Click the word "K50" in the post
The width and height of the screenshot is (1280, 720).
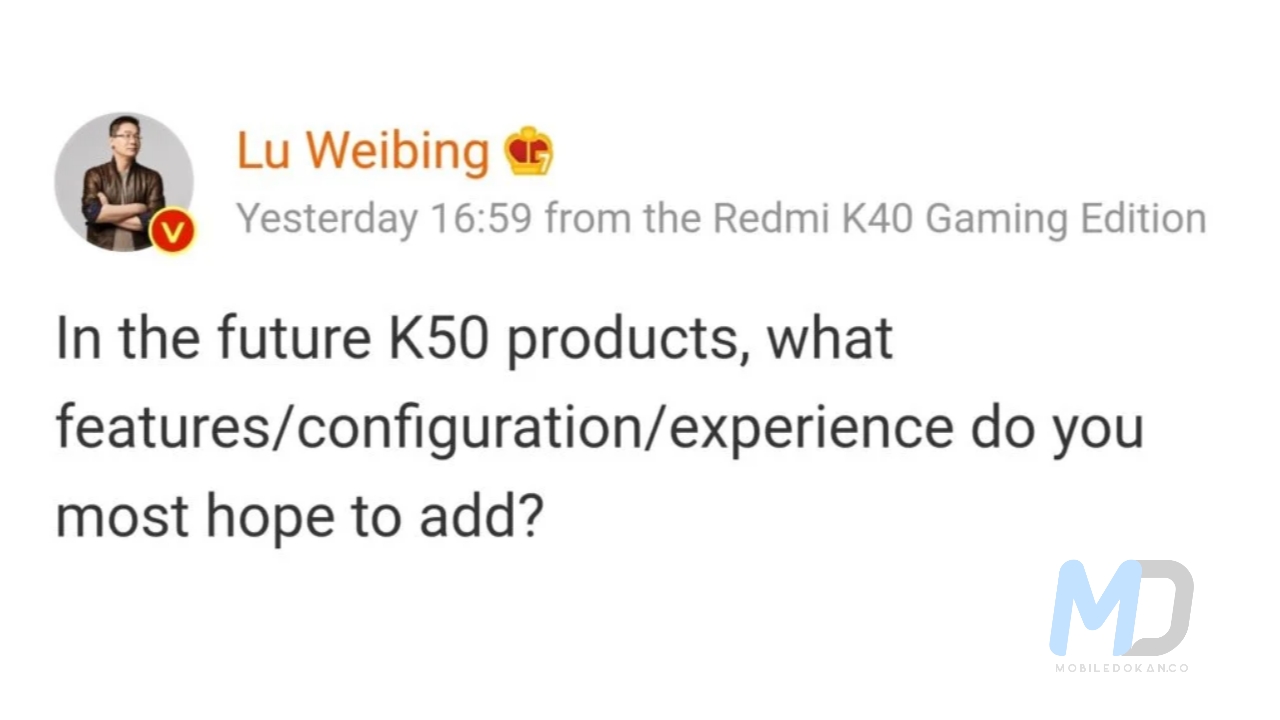coord(437,338)
